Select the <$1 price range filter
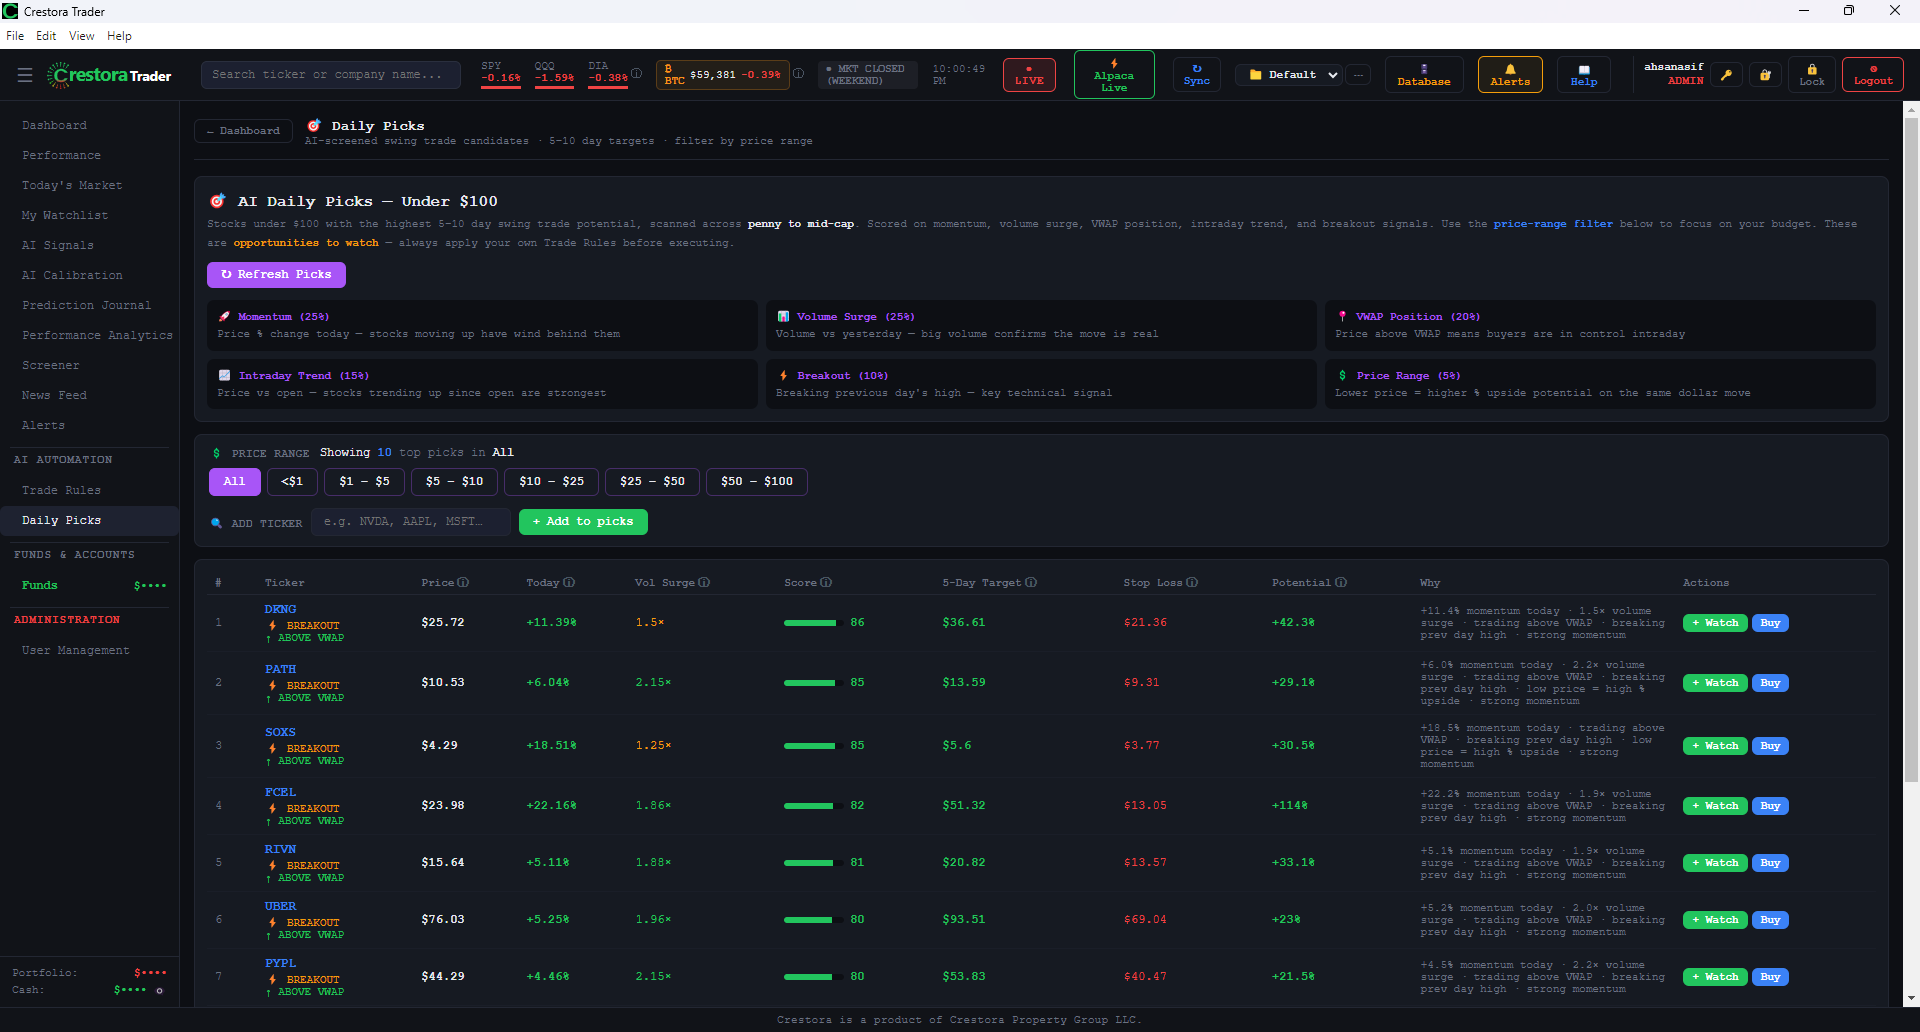 click(292, 482)
